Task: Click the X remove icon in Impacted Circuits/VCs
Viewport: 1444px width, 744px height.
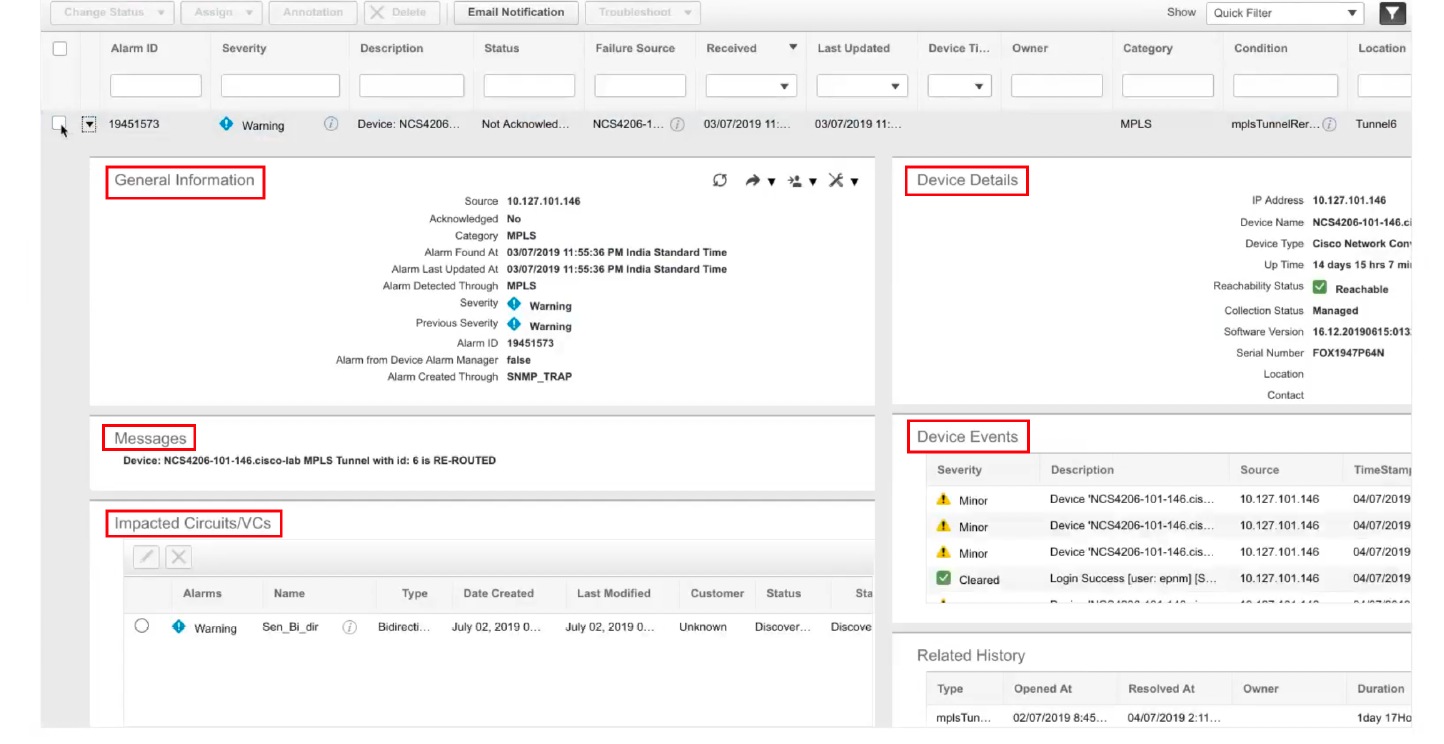Action: 177,557
